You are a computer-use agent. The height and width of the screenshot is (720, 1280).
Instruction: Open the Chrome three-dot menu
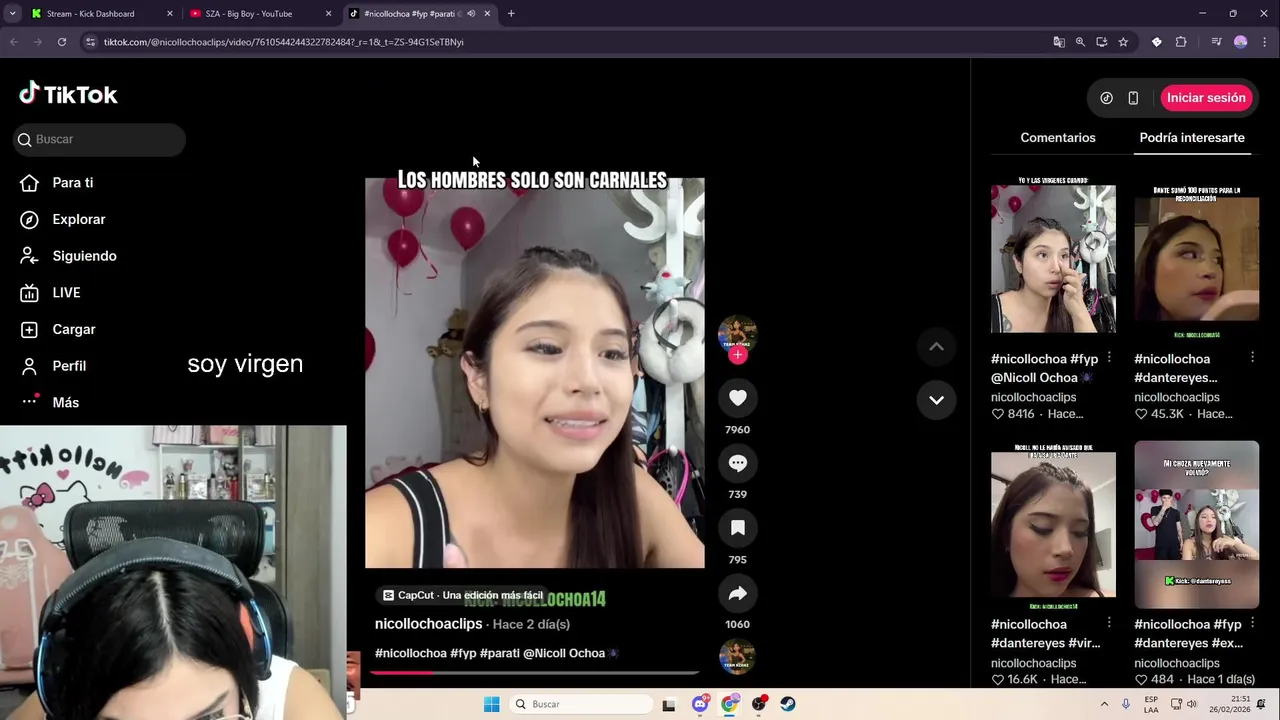(x=1264, y=42)
